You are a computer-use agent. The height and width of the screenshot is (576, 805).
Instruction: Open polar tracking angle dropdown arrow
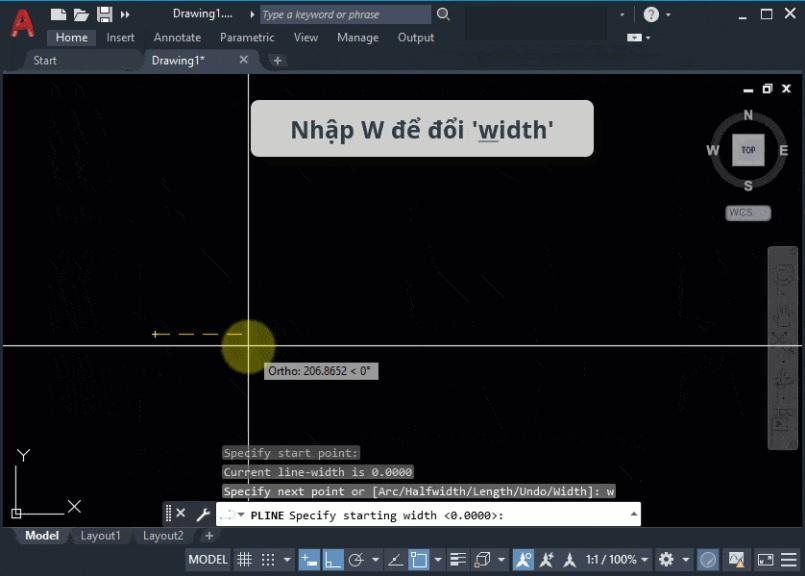tap(375, 560)
